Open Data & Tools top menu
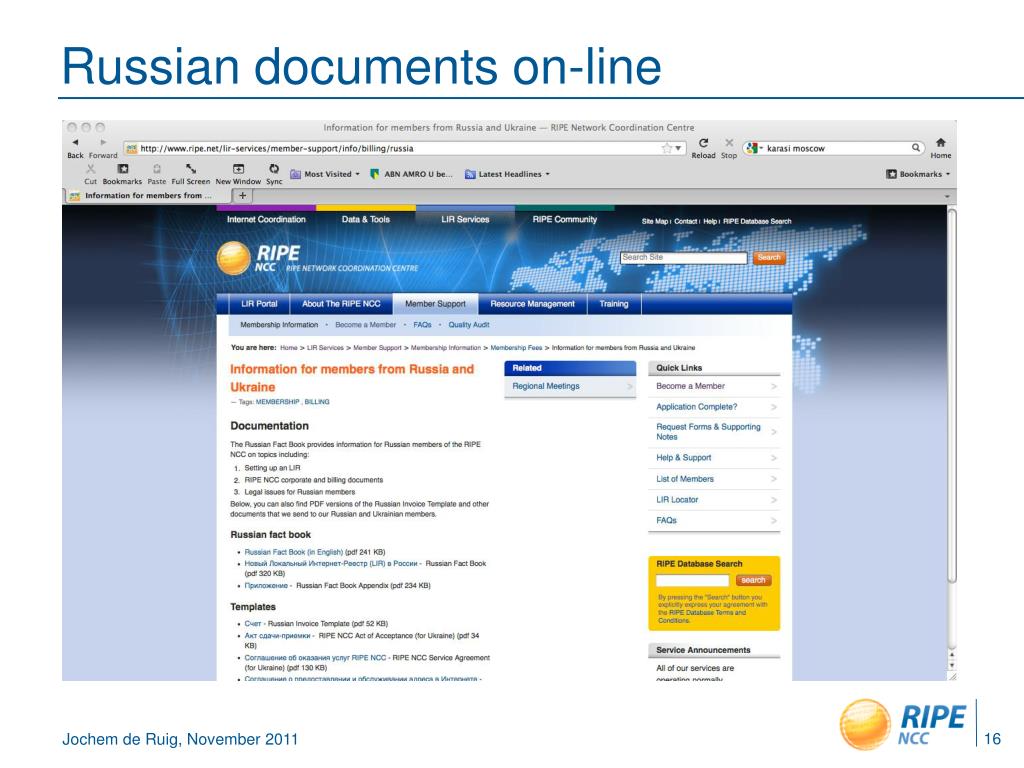The image size is (1024, 768). (366, 219)
